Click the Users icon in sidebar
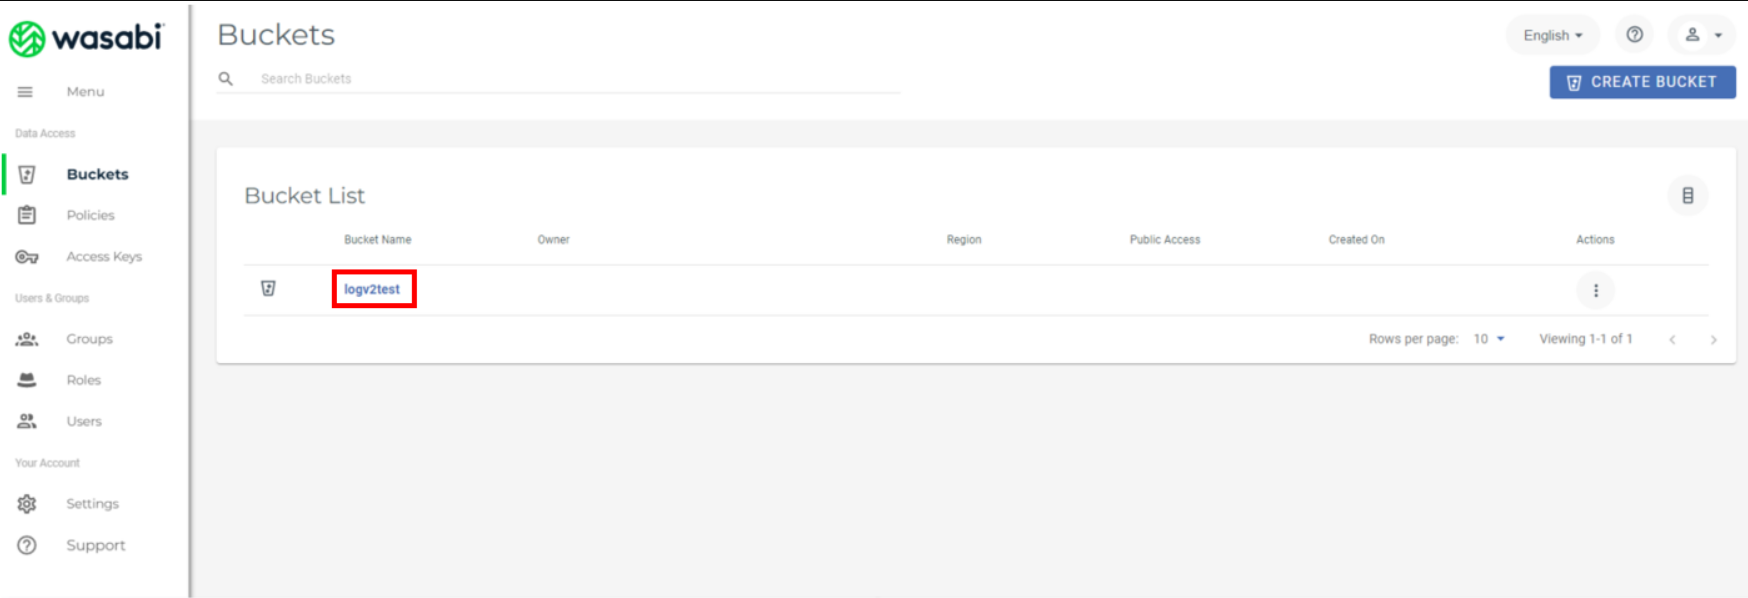The image size is (1748, 598). click(27, 421)
